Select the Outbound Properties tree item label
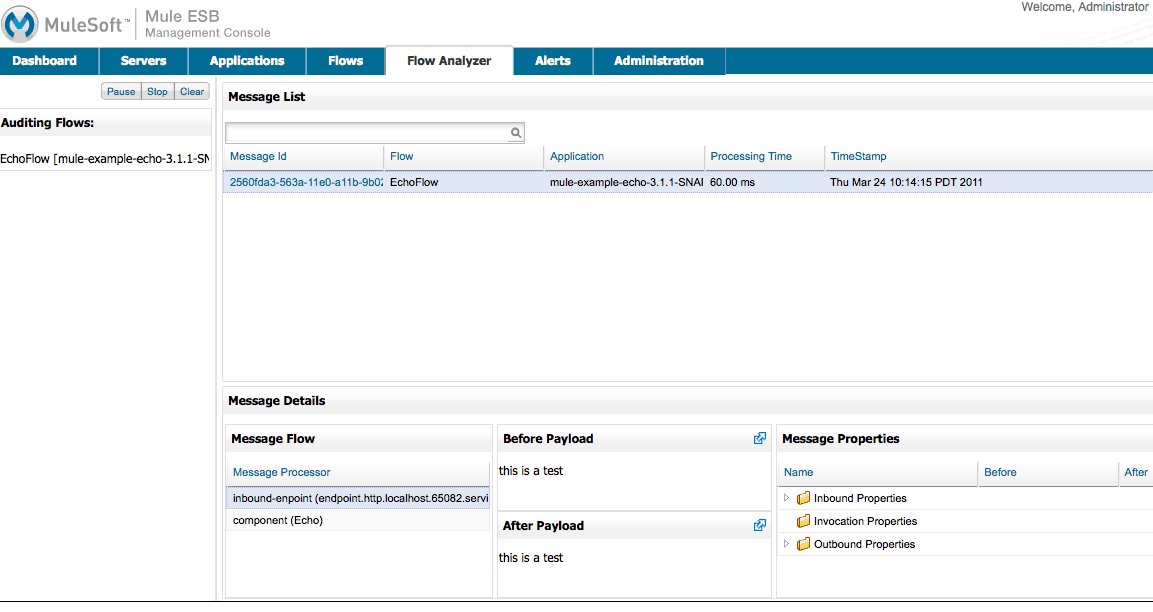This screenshot has width=1153, height=612. [864, 544]
